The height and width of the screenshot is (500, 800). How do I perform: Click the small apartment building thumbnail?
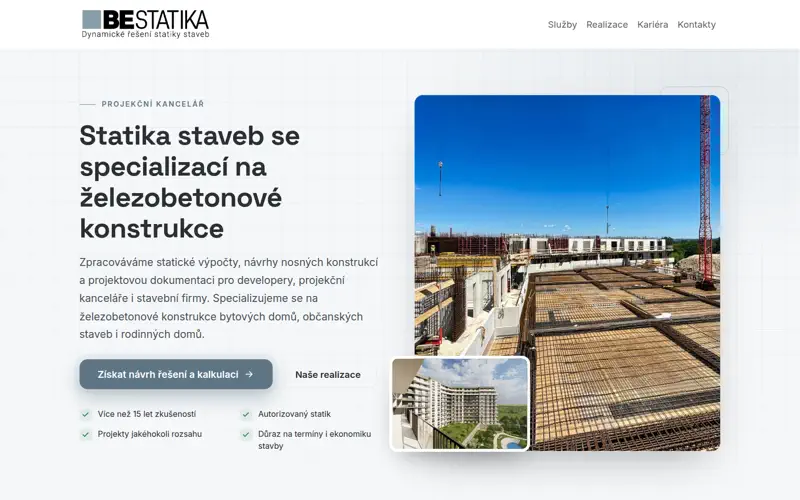point(460,404)
